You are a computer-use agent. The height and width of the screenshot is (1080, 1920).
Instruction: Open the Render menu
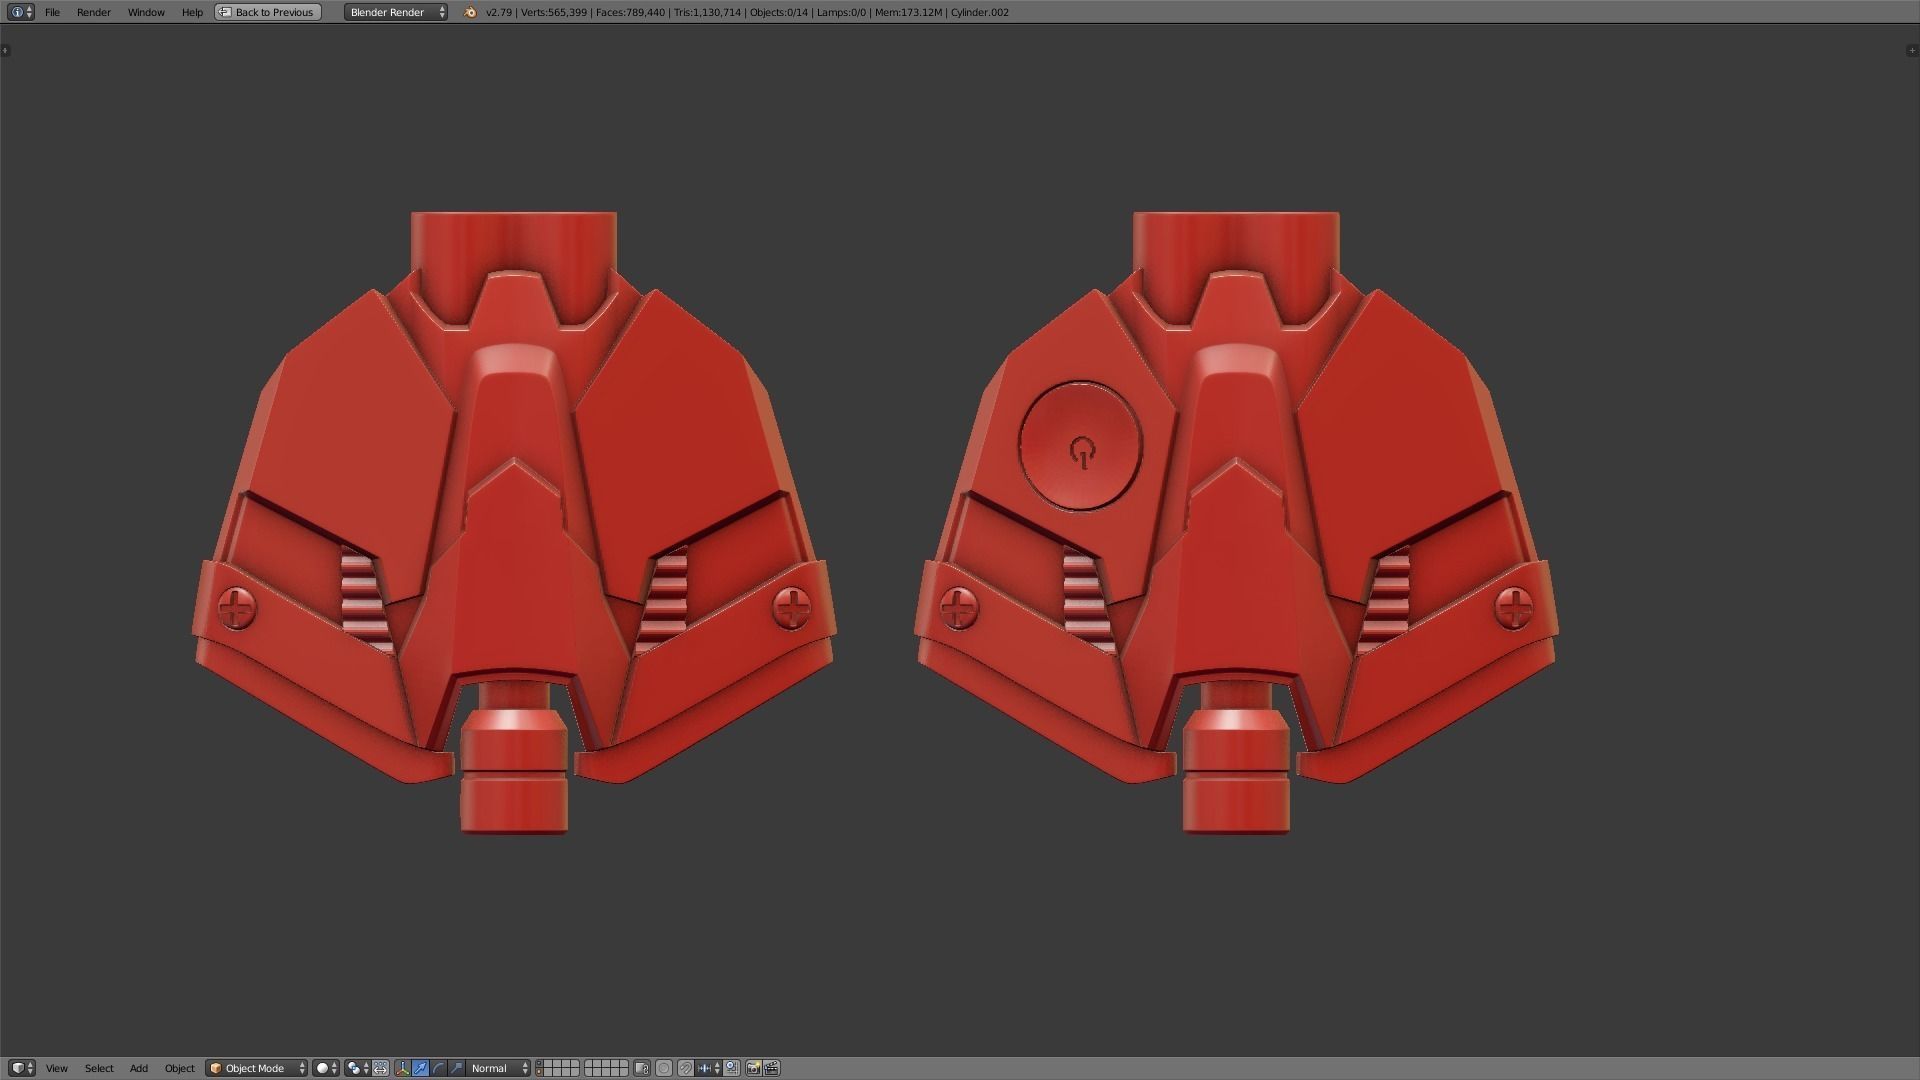(94, 12)
